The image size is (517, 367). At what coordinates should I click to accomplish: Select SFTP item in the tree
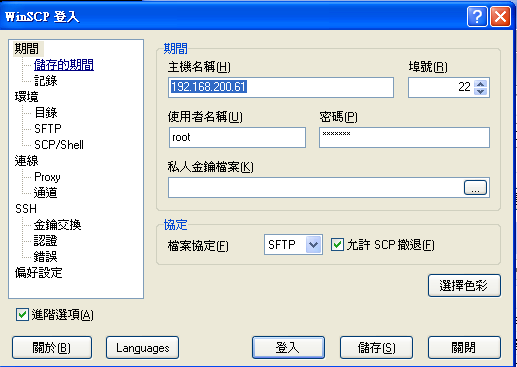pyautogui.click(x=48, y=129)
